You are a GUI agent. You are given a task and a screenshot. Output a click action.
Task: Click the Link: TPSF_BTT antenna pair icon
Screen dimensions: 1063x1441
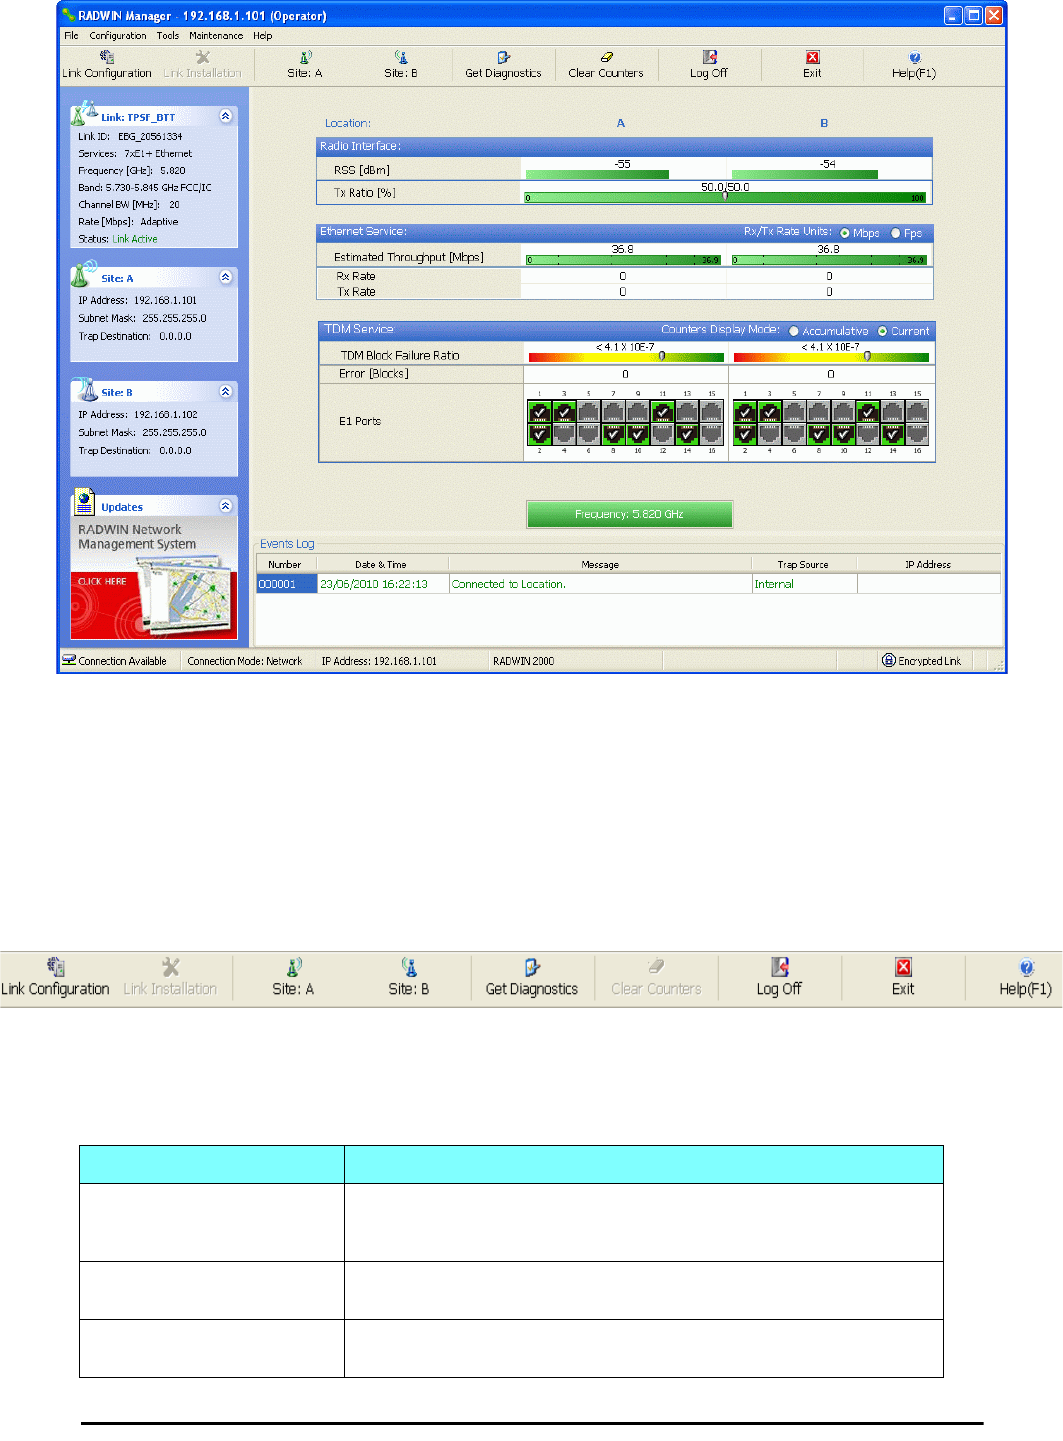tap(85, 112)
